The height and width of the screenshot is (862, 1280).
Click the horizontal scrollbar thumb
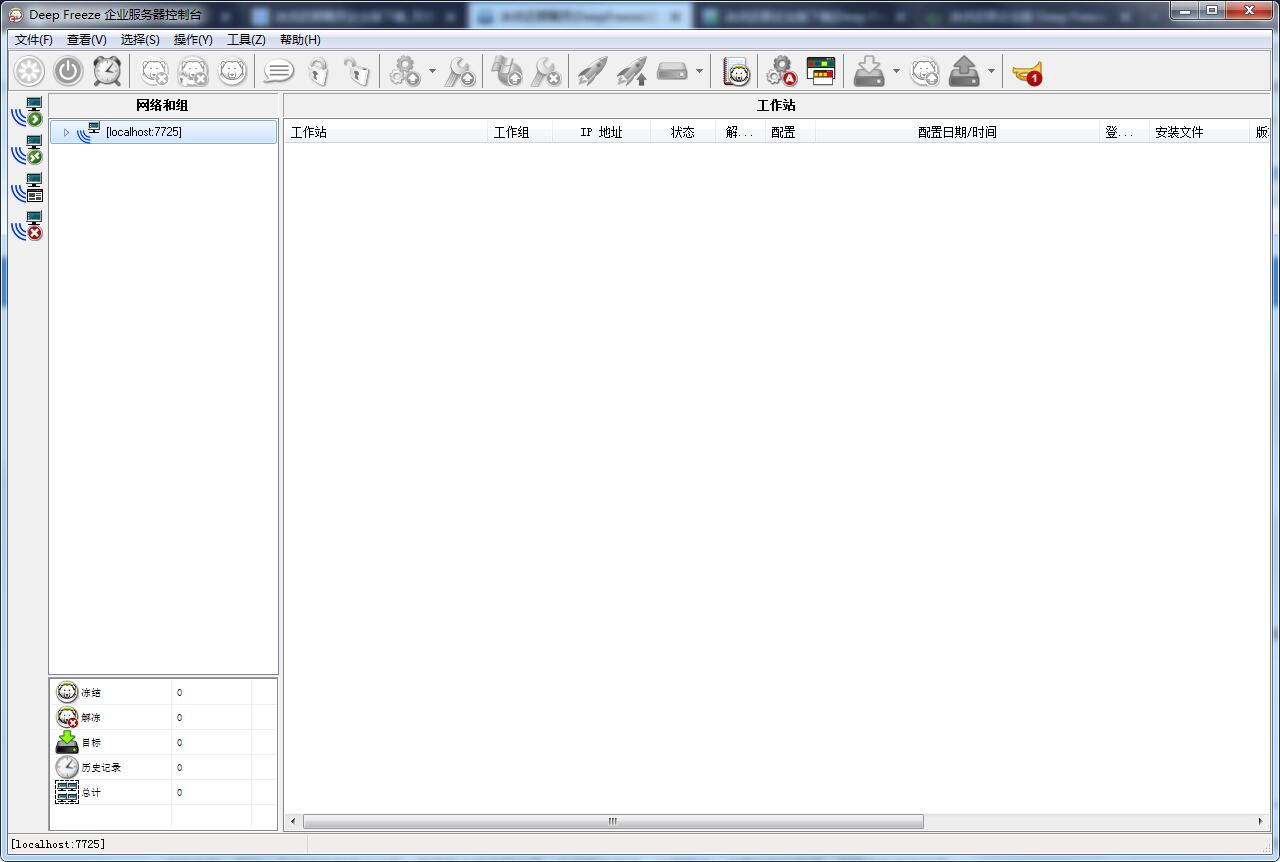coord(613,821)
